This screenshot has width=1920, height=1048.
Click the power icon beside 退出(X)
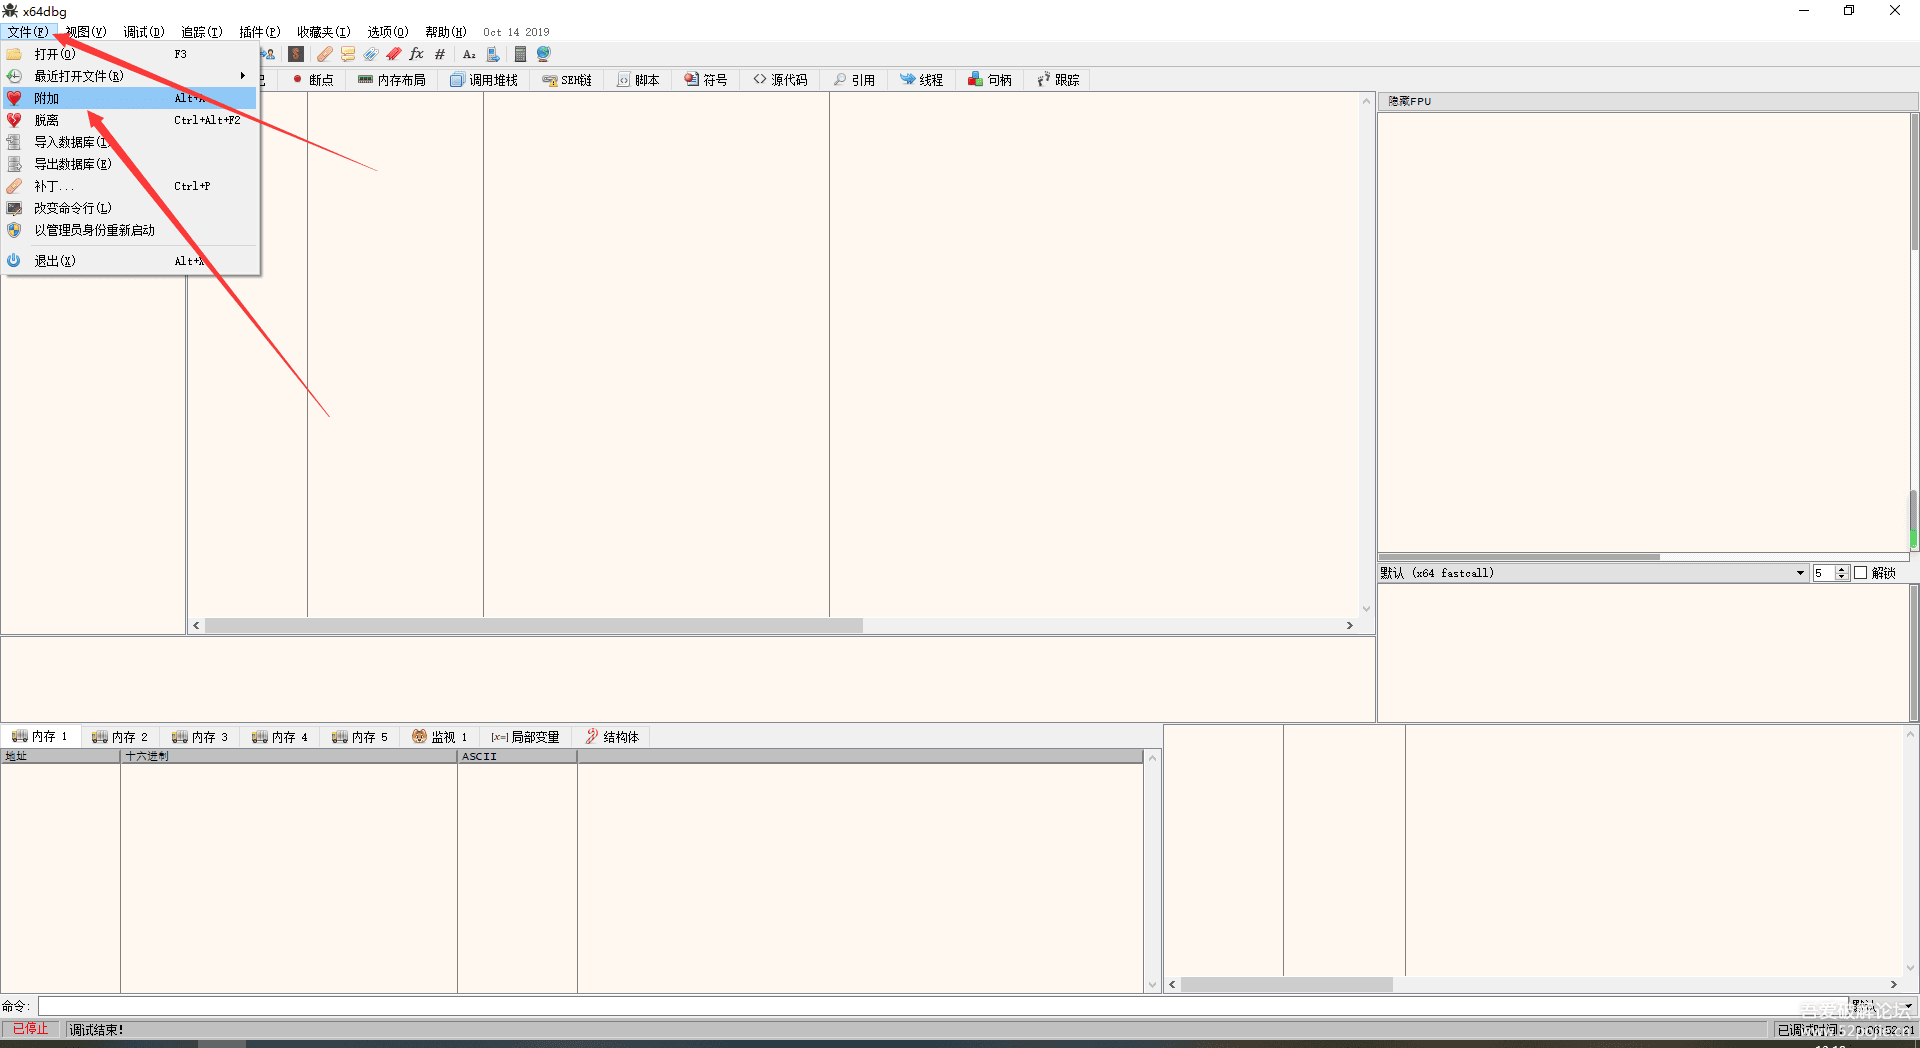click(14, 261)
